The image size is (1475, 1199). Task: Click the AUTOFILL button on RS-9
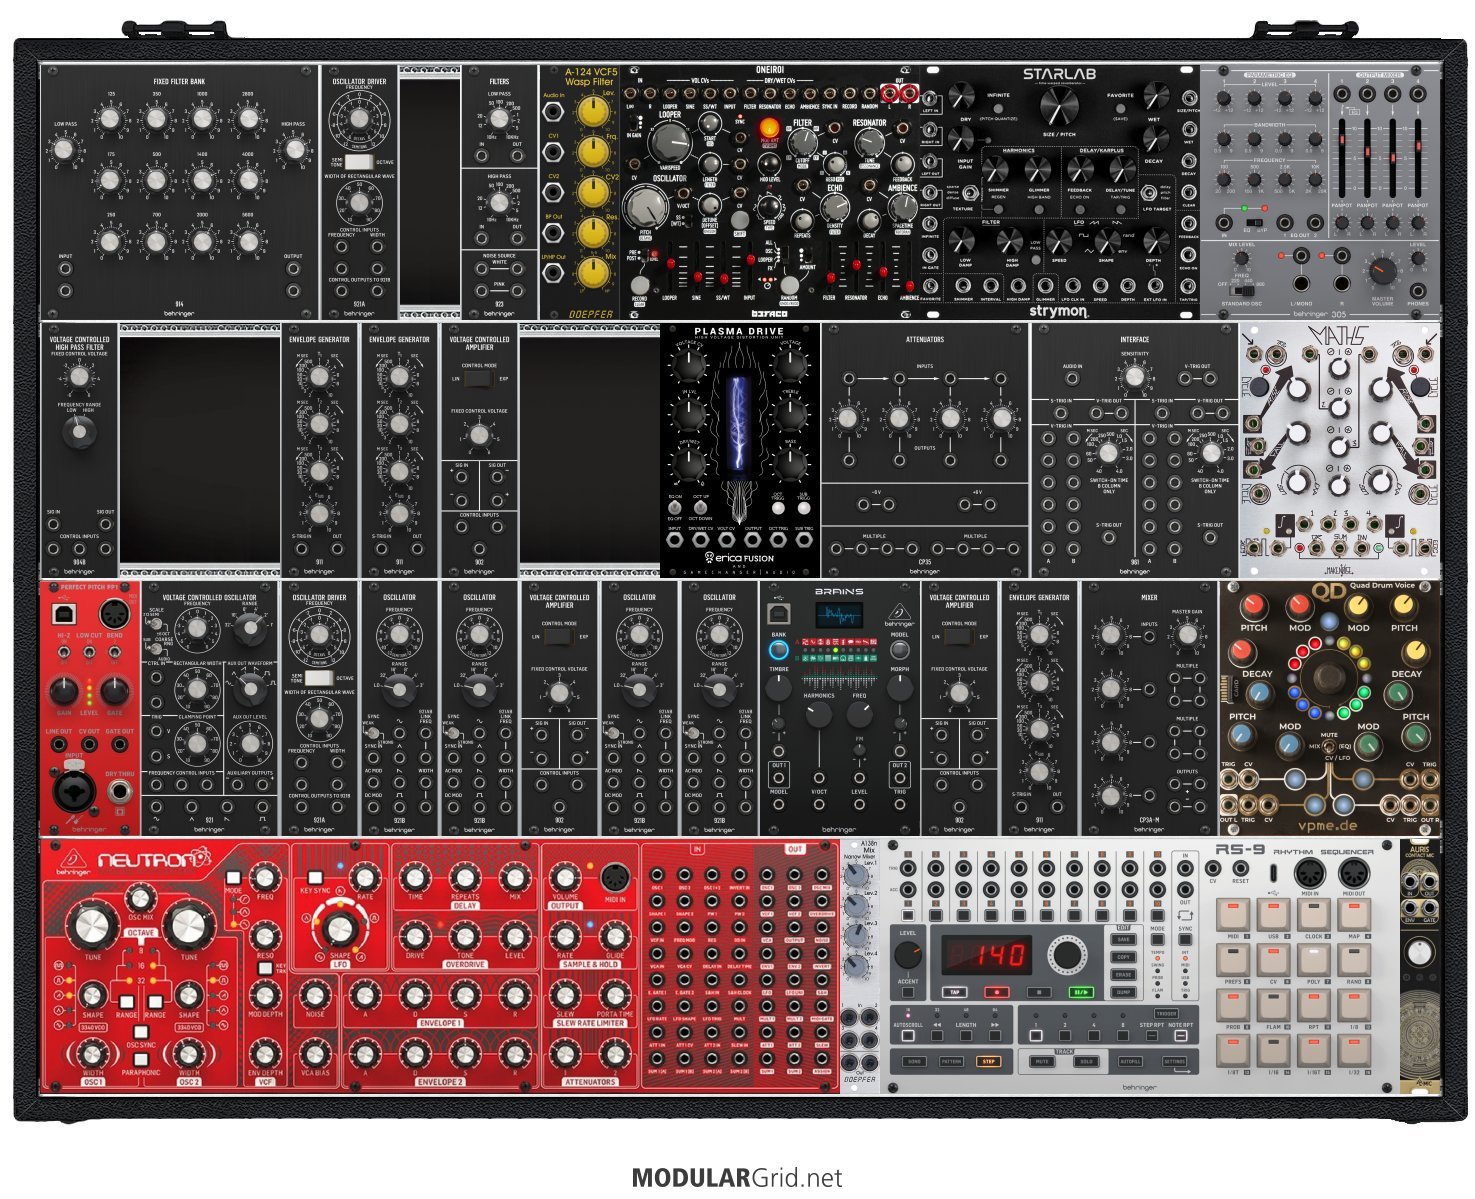[1130, 1062]
